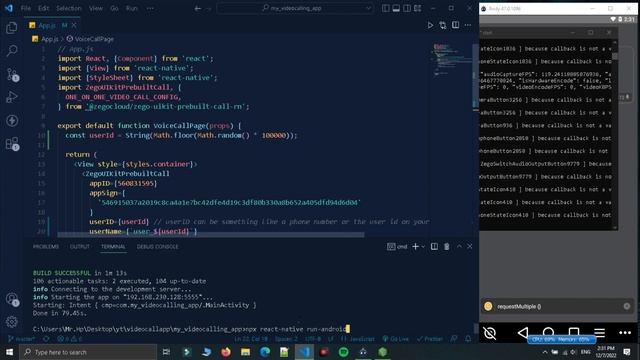Image resolution: width=640 pixels, height=360 pixels.
Task: Switch to the PROBLEMS tab
Action: [x=46, y=247]
